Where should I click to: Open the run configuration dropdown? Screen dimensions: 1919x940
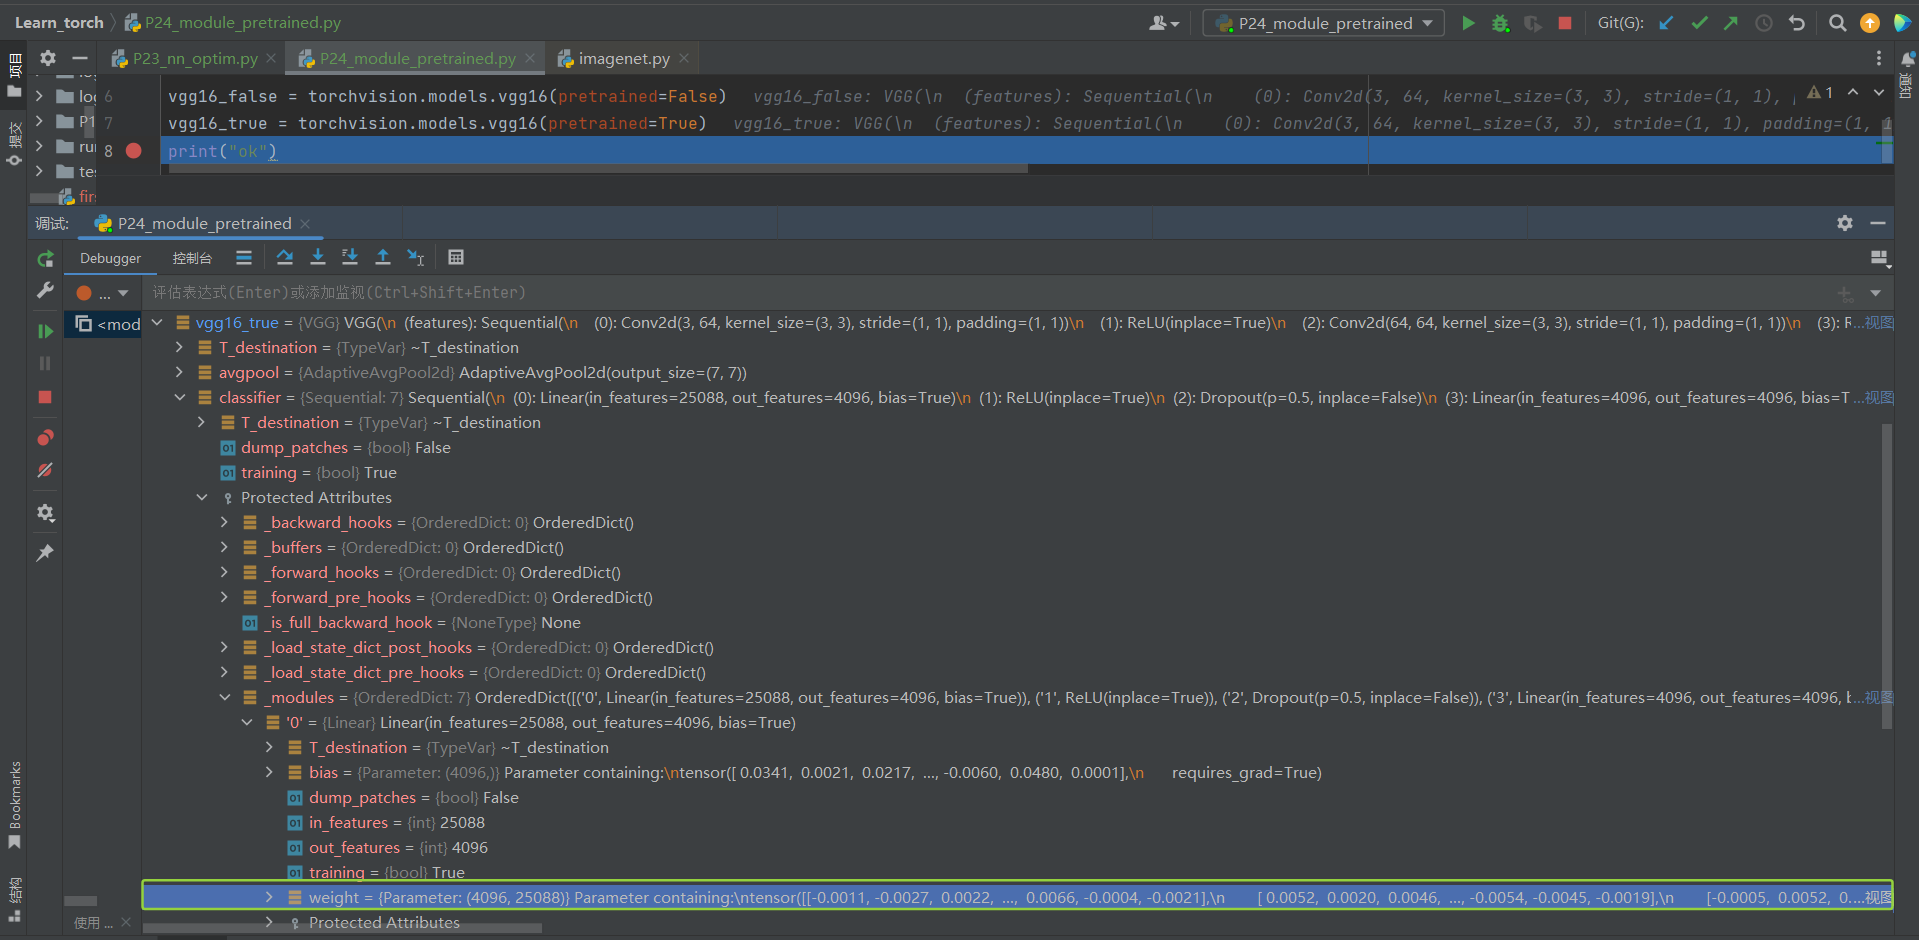tap(1324, 23)
